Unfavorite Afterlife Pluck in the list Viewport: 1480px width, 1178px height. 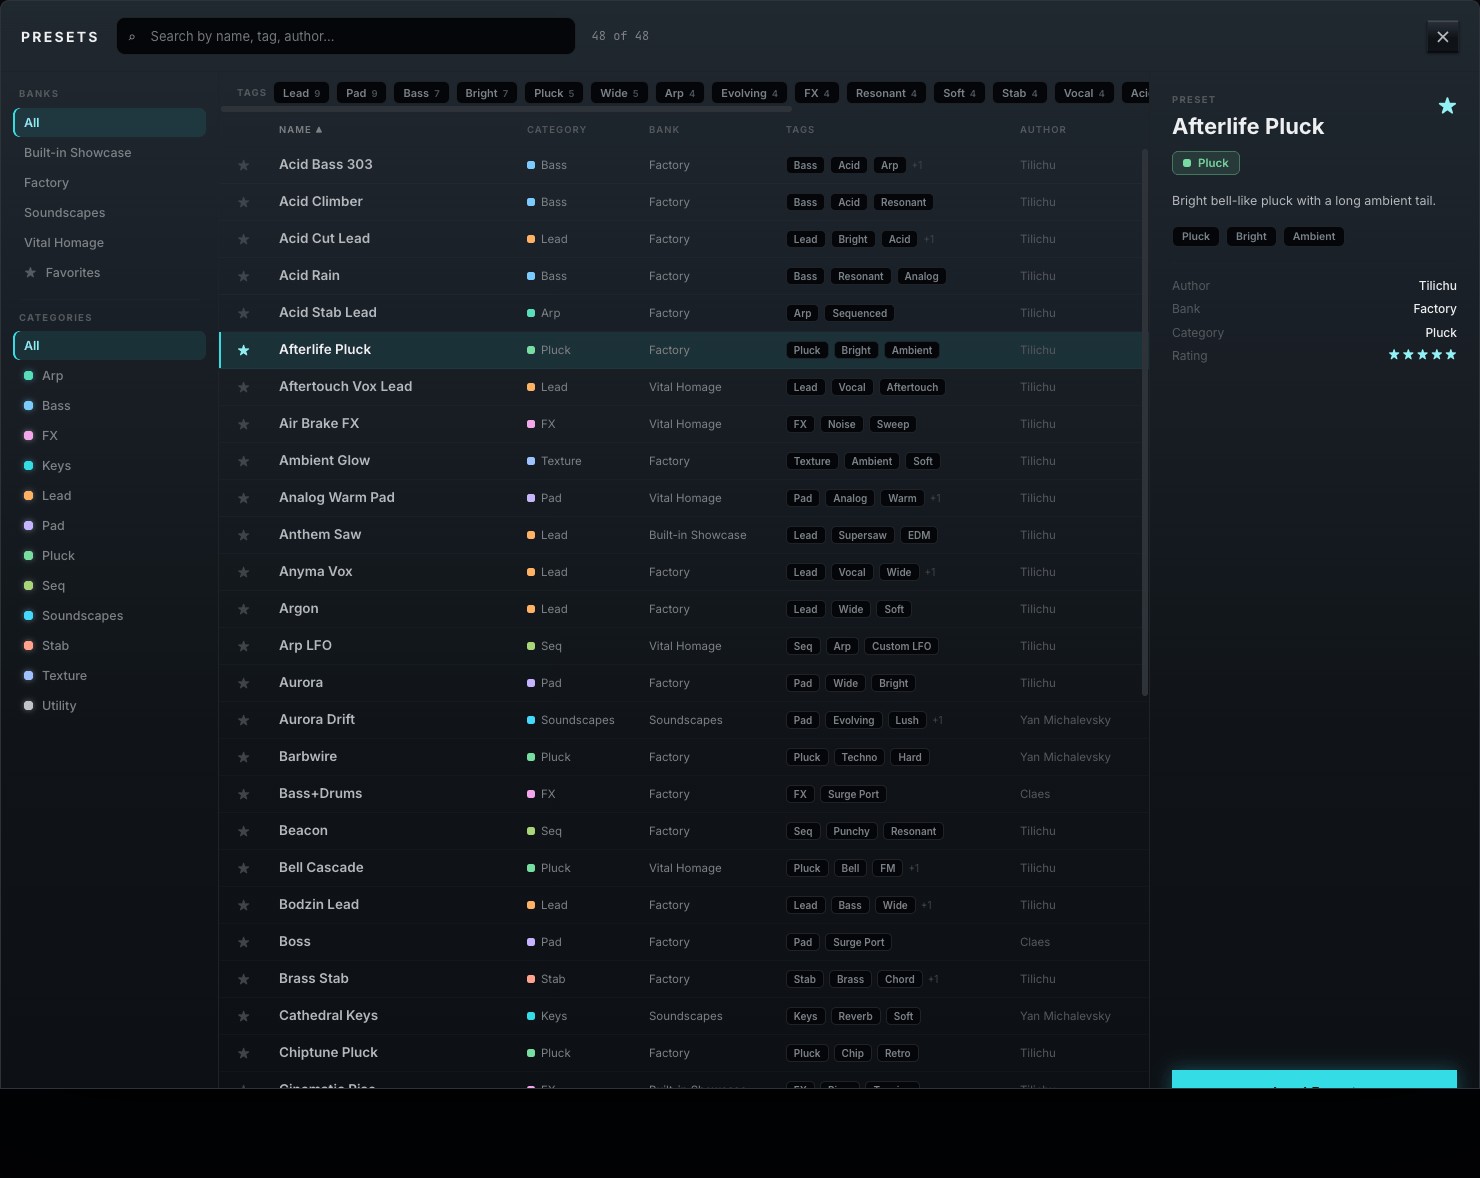click(x=243, y=350)
